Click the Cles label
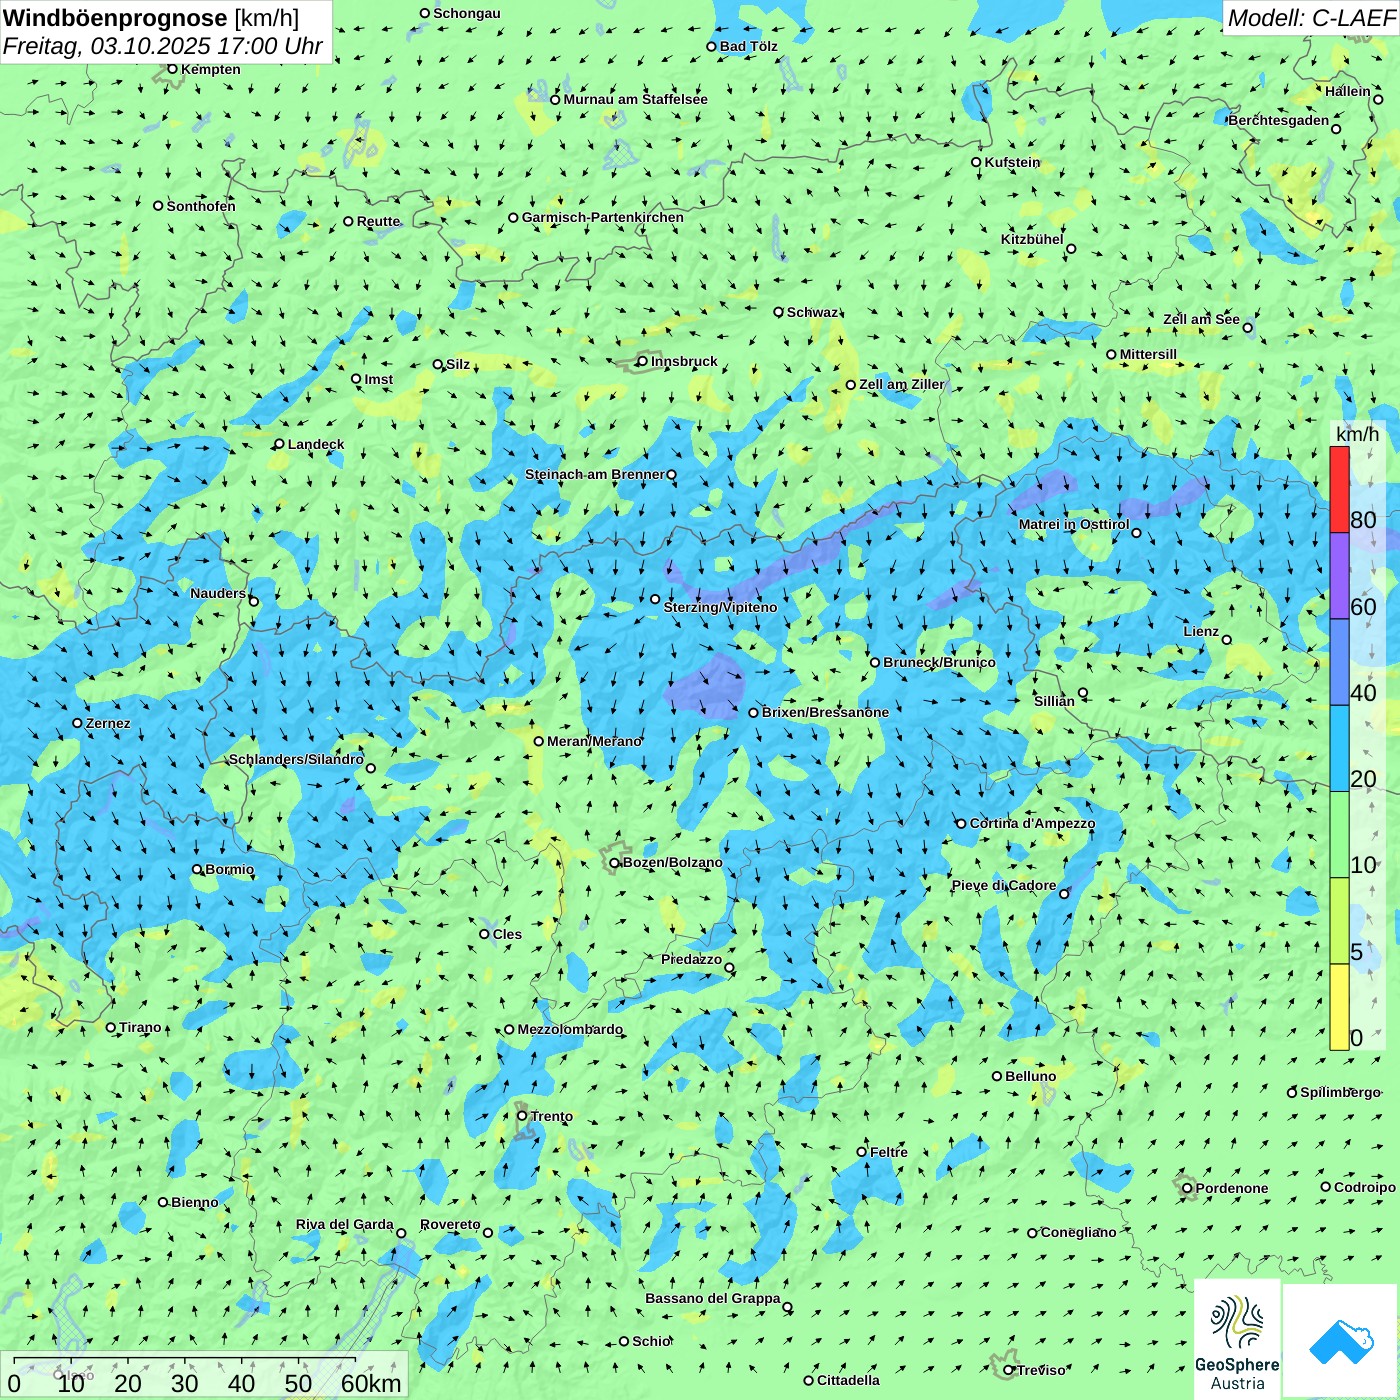1400x1400 pixels. click(507, 934)
